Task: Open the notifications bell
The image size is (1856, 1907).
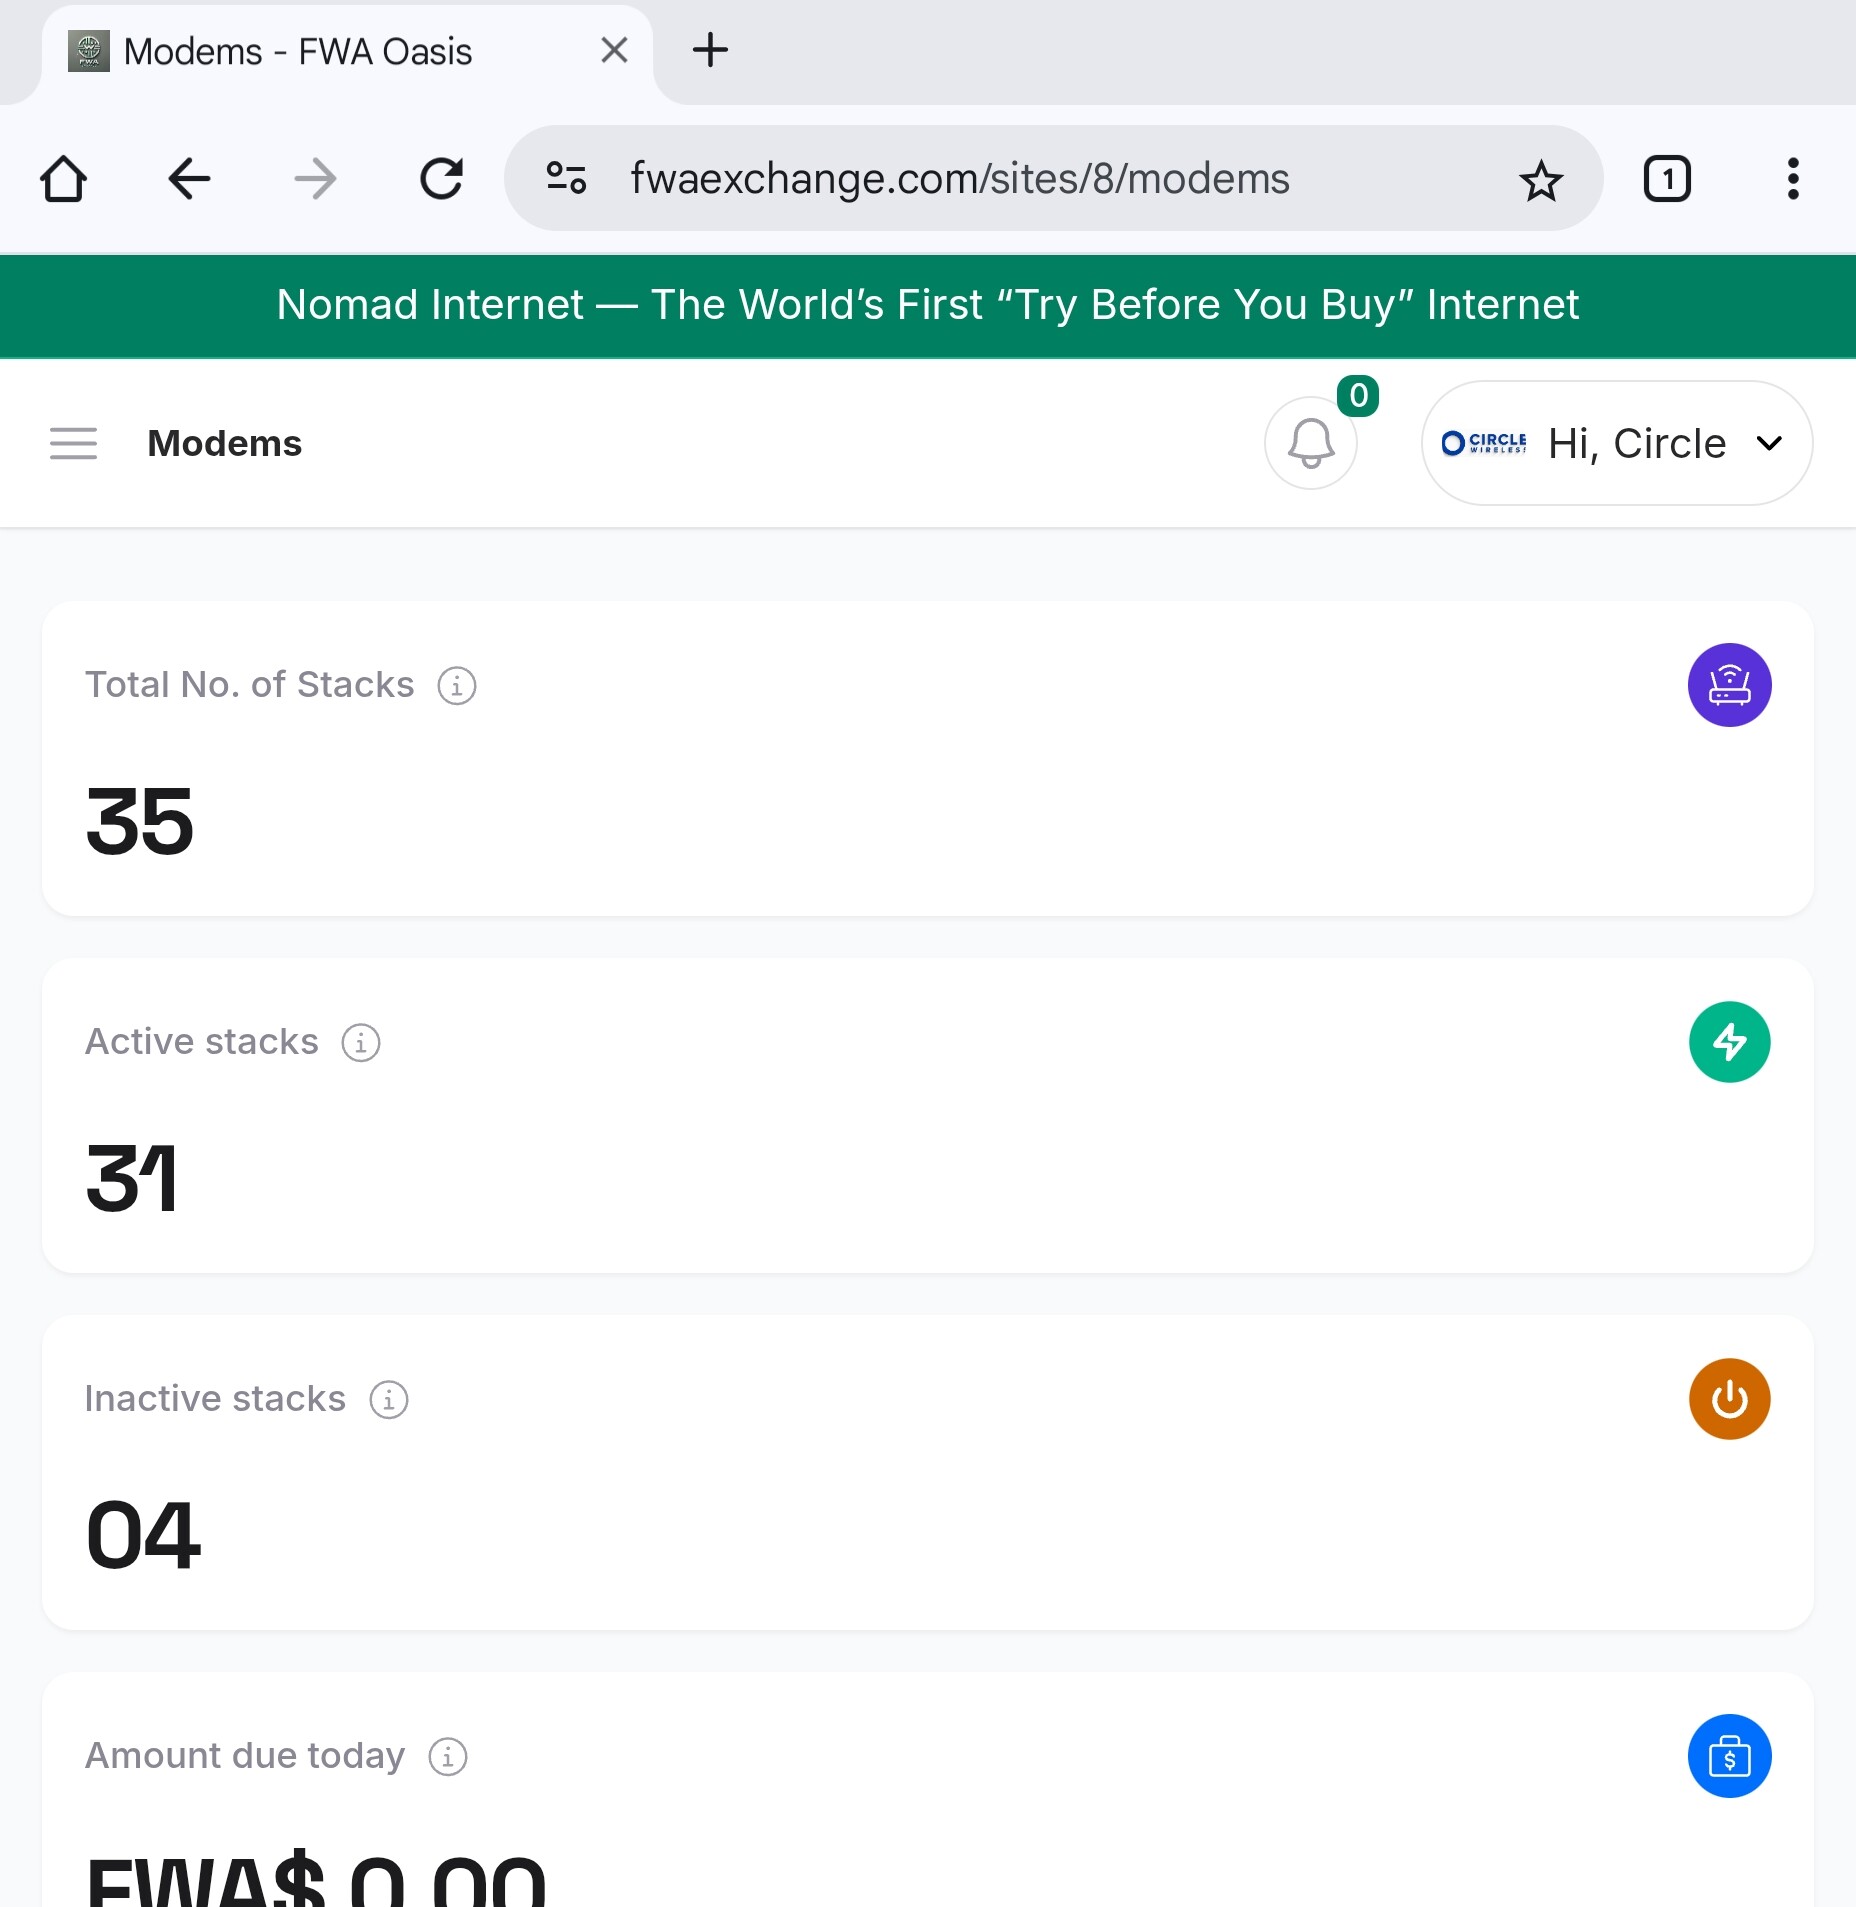Action: coord(1310,443)
